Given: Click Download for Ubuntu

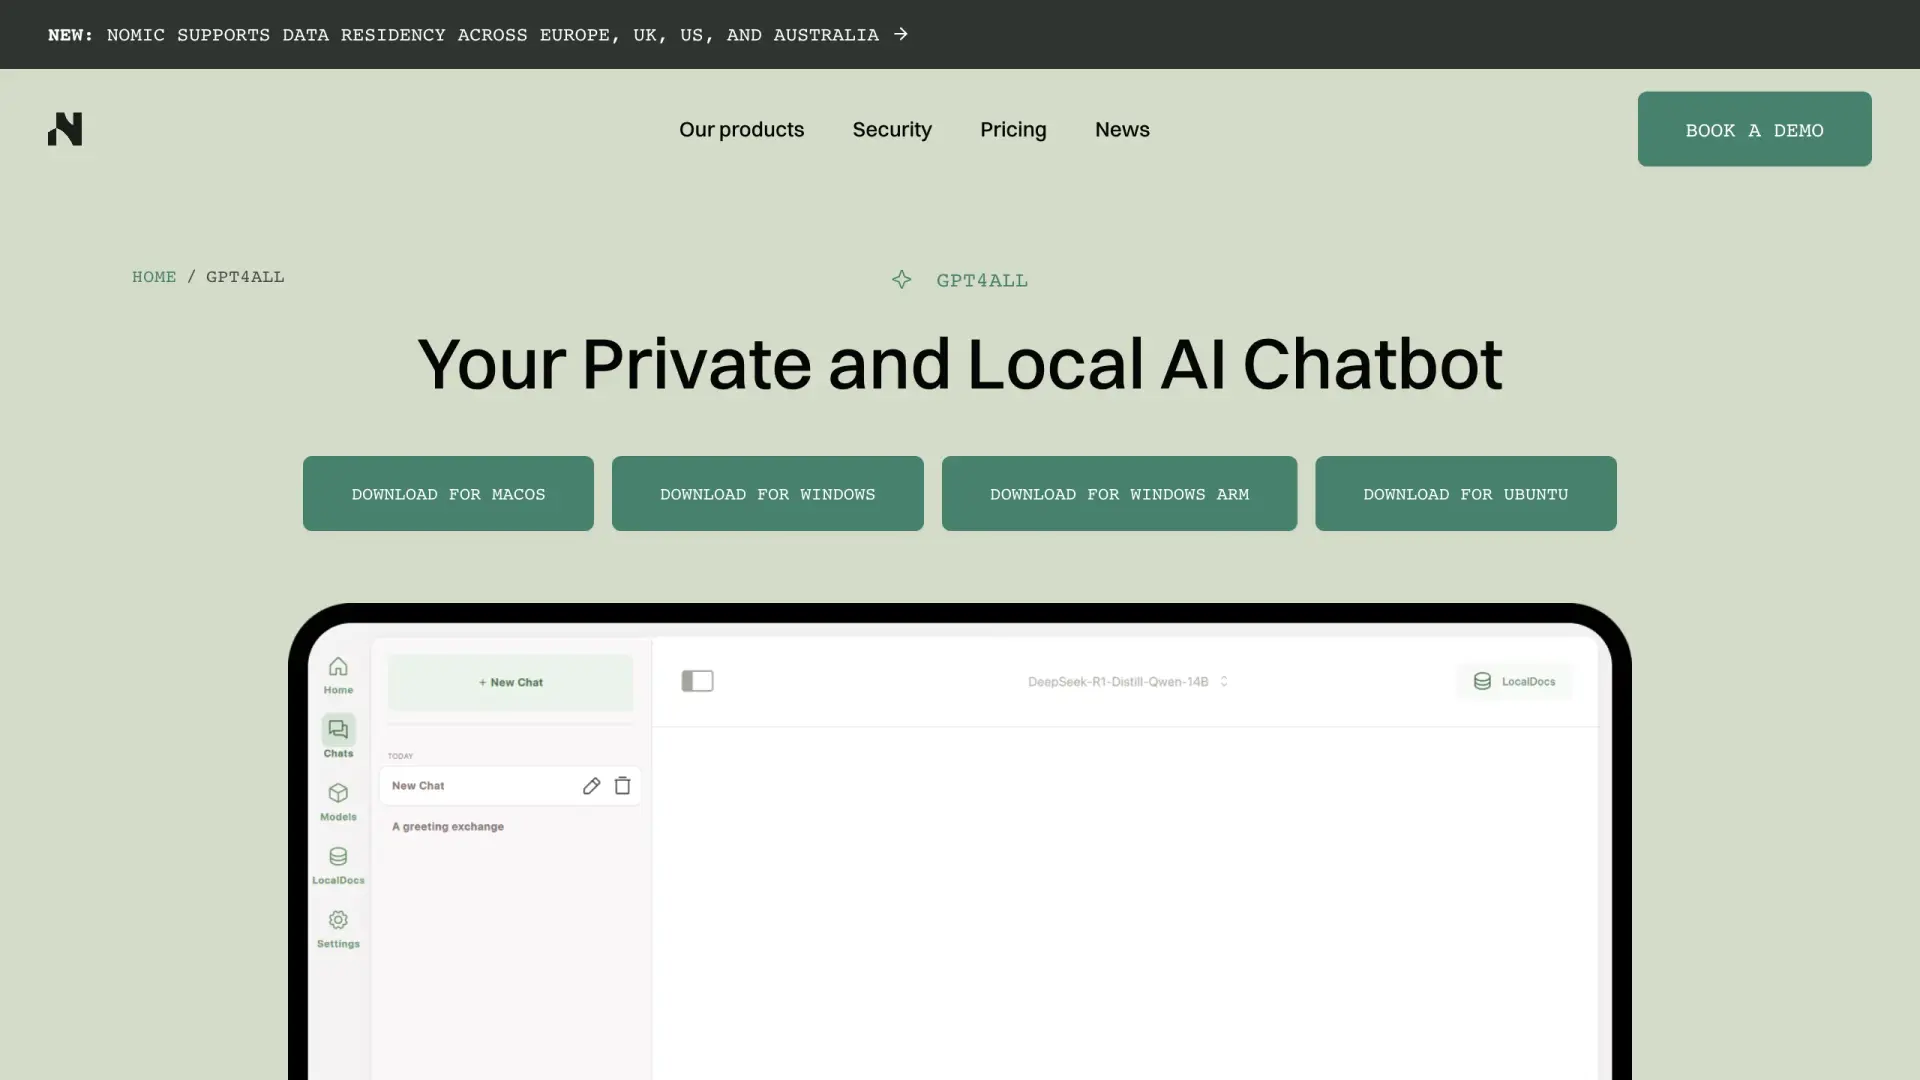Looking at the screenshot, I should click(x=1465, y=494).
